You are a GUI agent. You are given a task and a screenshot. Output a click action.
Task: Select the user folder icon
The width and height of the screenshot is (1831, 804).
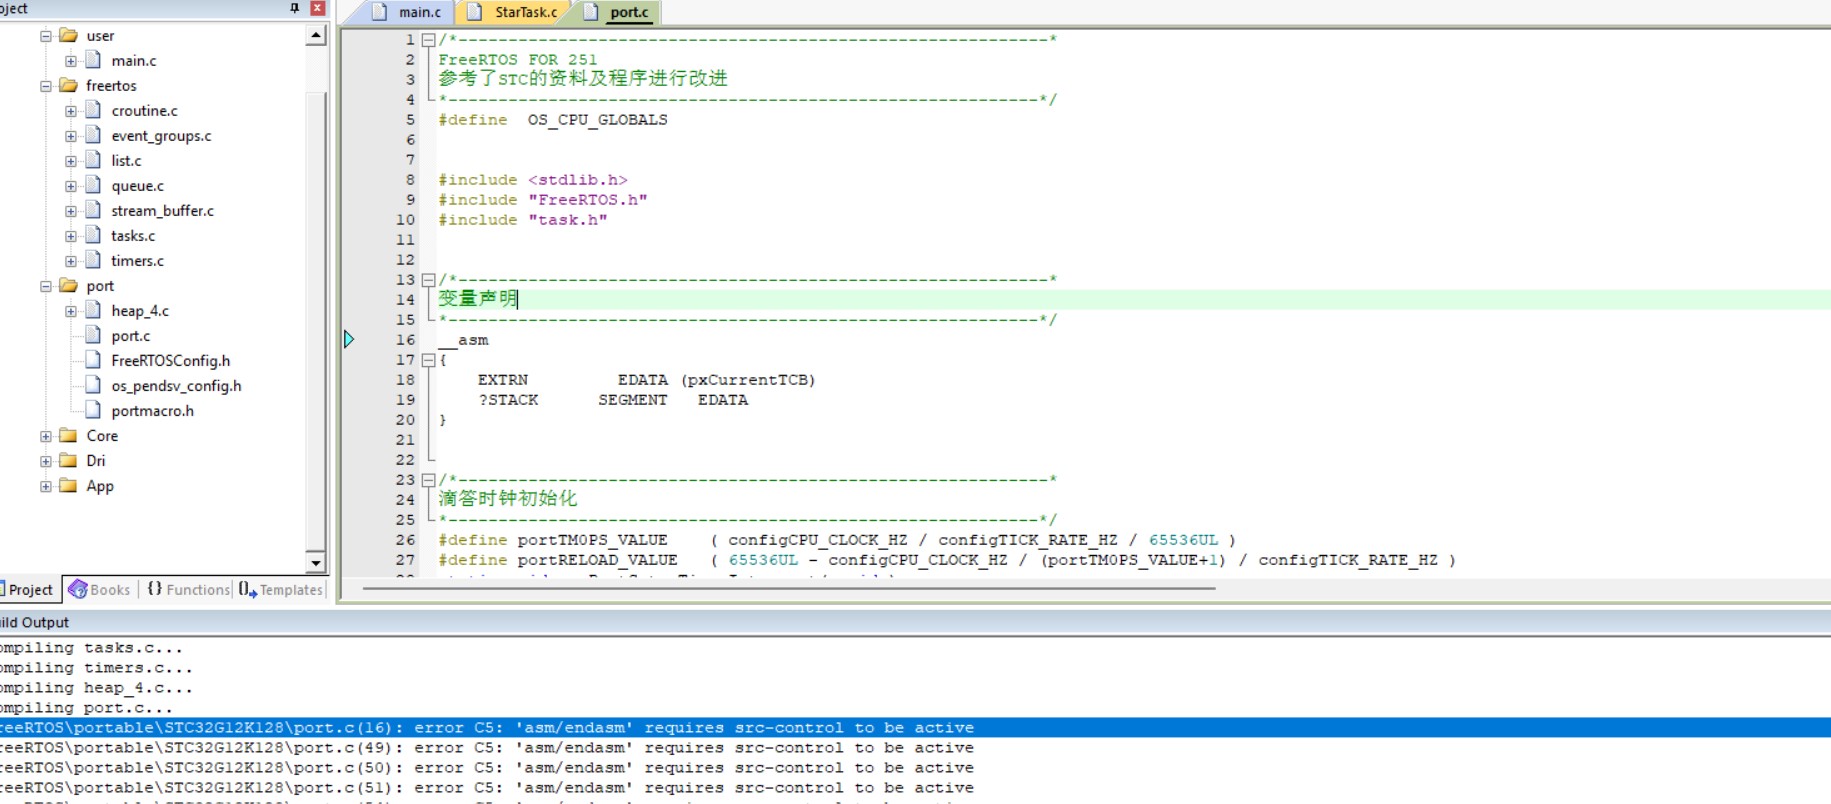[68, 35]
